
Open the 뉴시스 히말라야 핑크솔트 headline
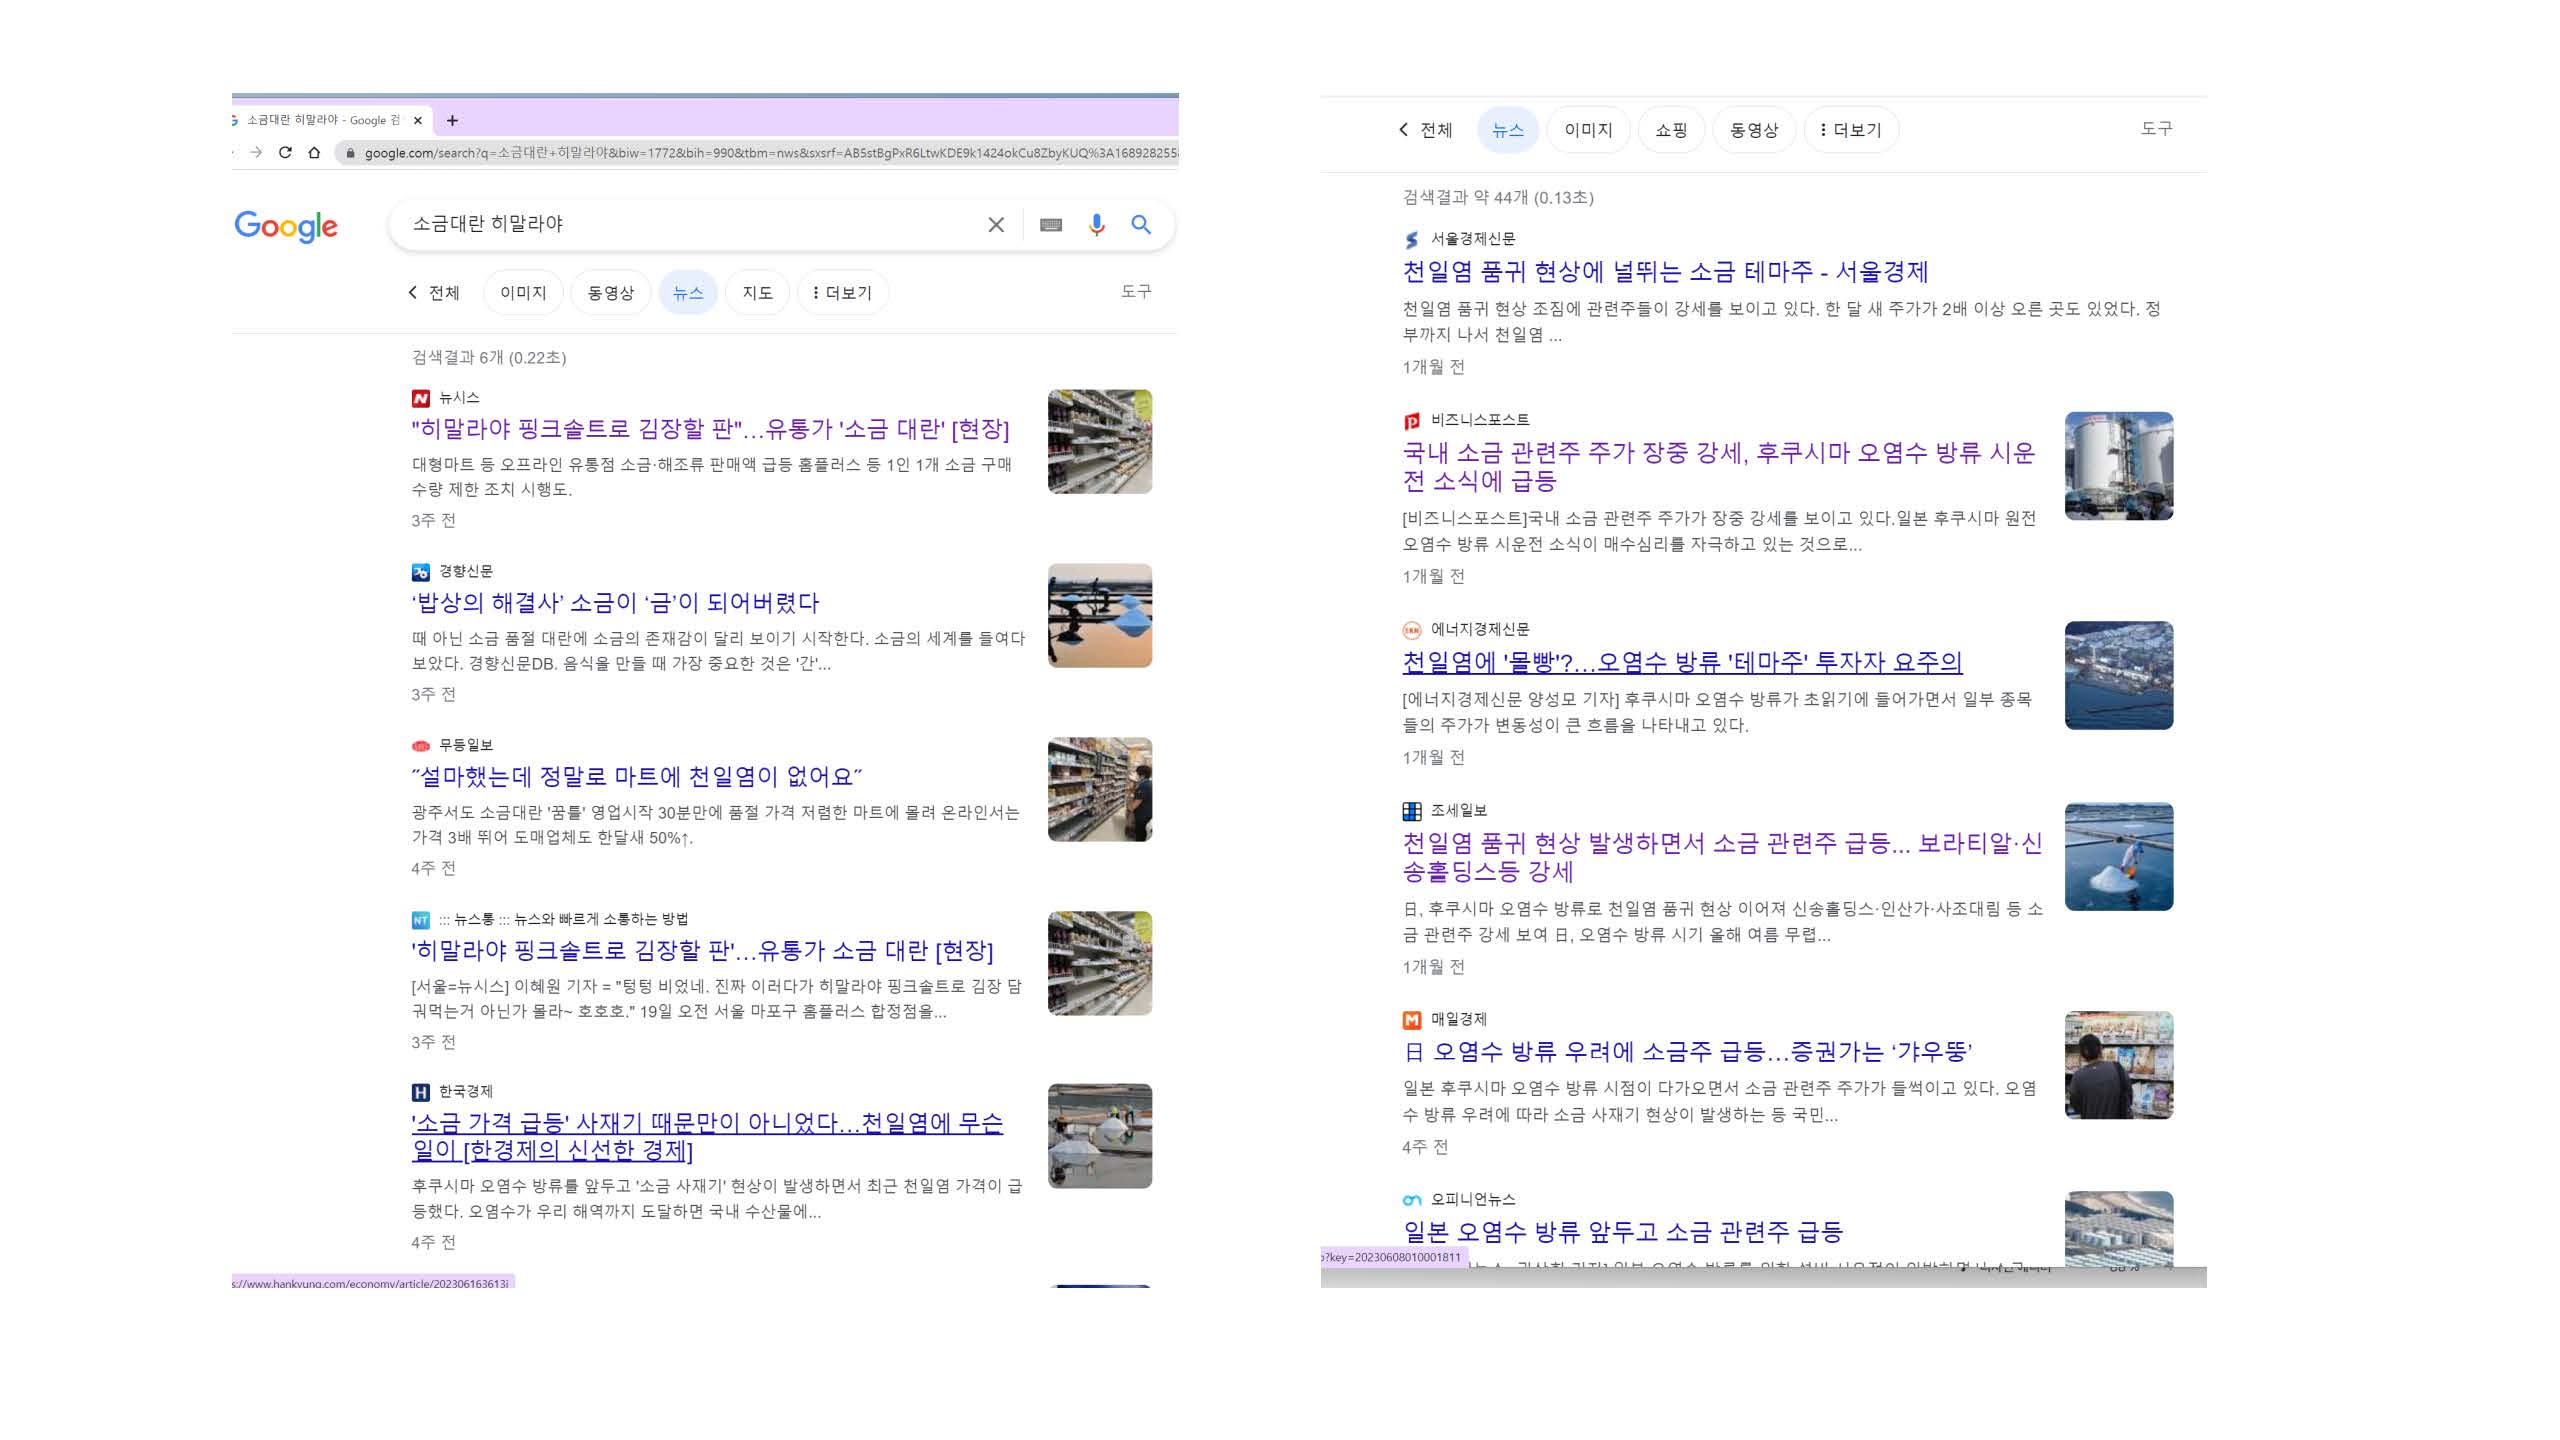[710, 429]
